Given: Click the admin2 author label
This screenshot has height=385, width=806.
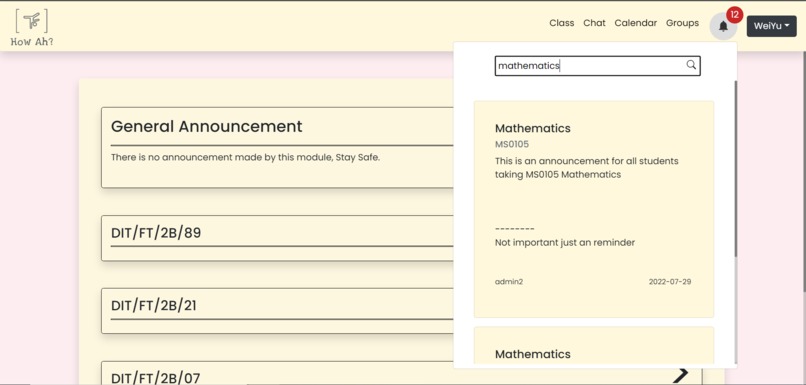Looking at the screenshot, I should point(509,282).
